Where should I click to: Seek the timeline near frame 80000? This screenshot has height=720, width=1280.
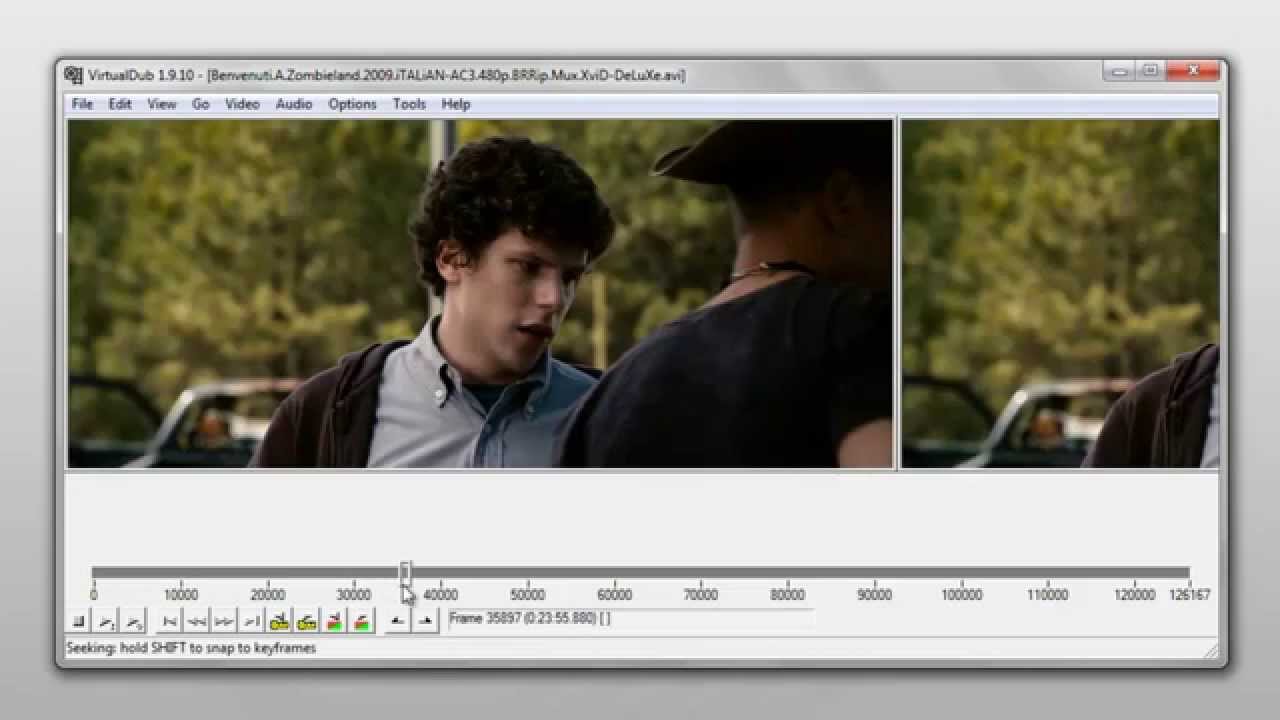coord(788,573)
